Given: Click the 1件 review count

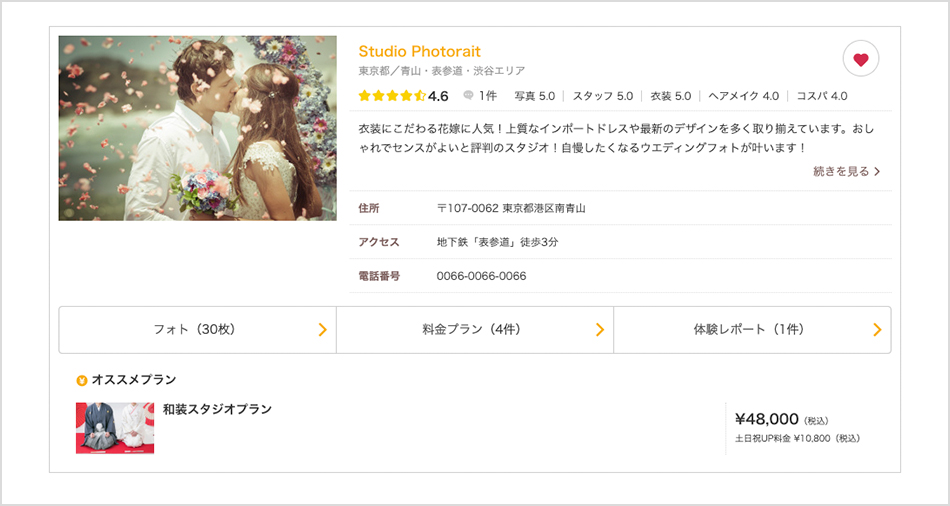Looking at the screenshot, I should [487, 96].
